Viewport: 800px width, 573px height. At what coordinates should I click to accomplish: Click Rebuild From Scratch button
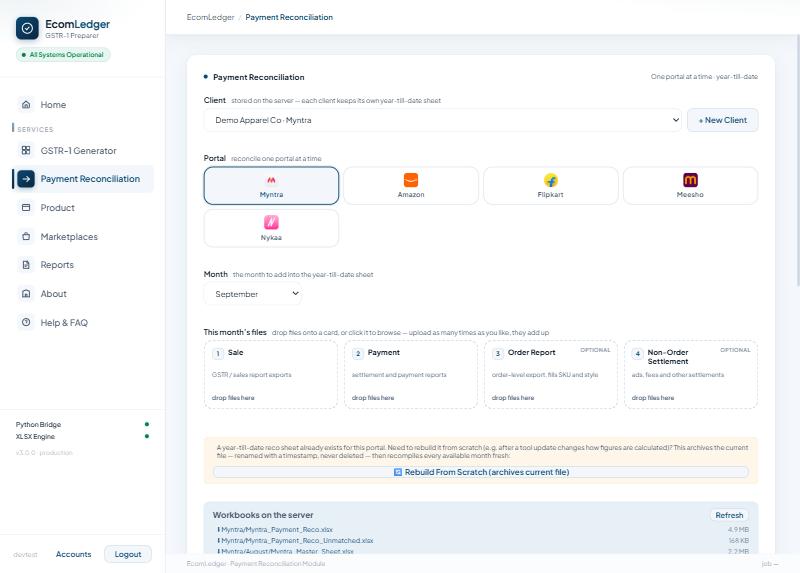pyautogui.click(x=481, y=472)
